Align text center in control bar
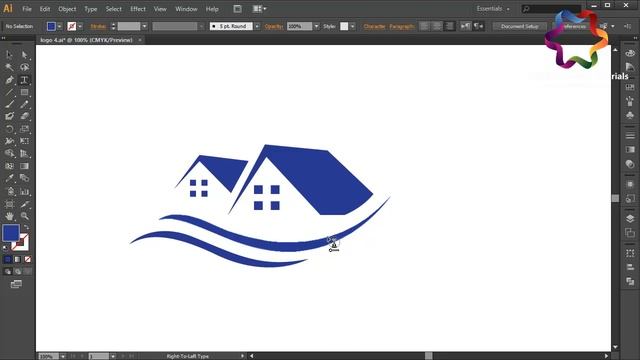Screen dimensions: 640x360 point(437,26)
